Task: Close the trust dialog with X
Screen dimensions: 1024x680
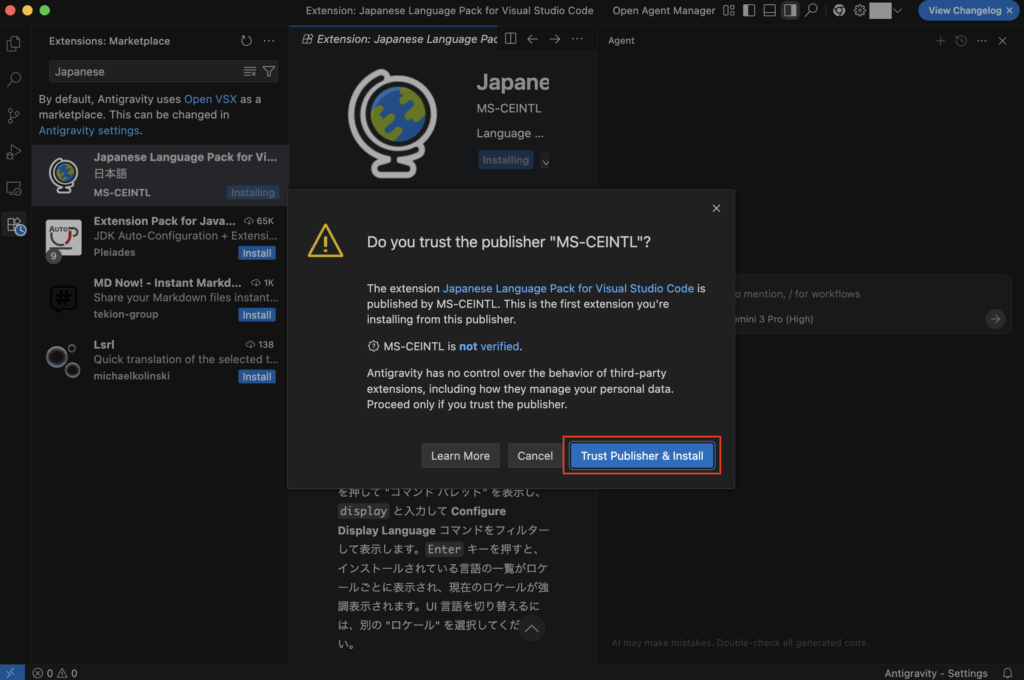Action: tap(716, 208)
